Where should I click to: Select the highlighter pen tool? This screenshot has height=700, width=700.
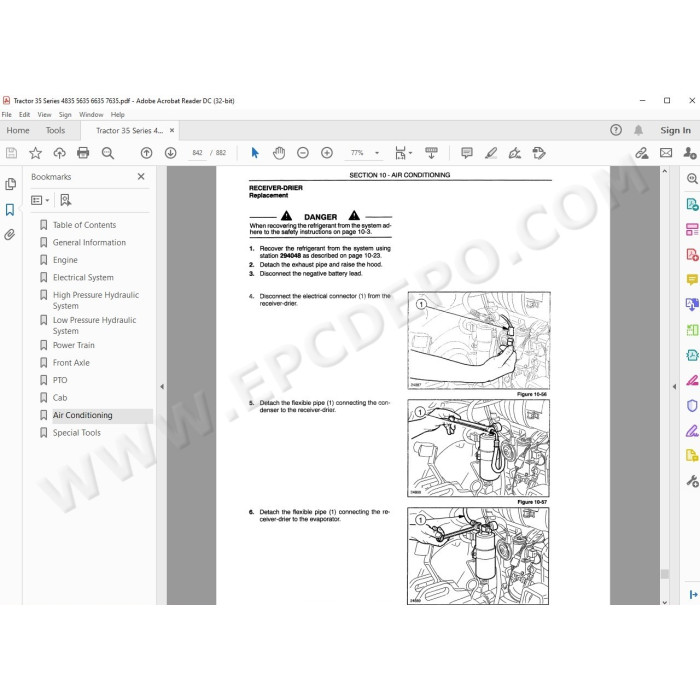coord(491,153)
